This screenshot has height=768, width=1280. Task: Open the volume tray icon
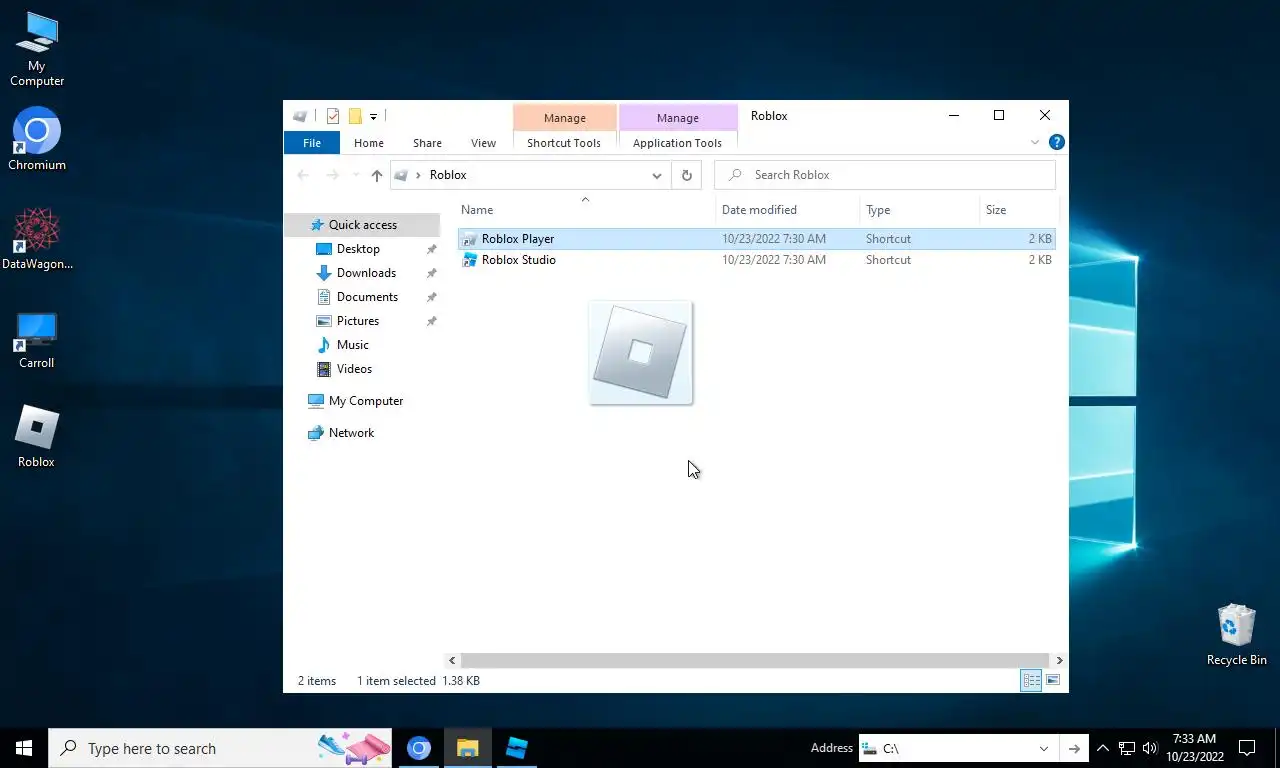[x=1149, y=748]
